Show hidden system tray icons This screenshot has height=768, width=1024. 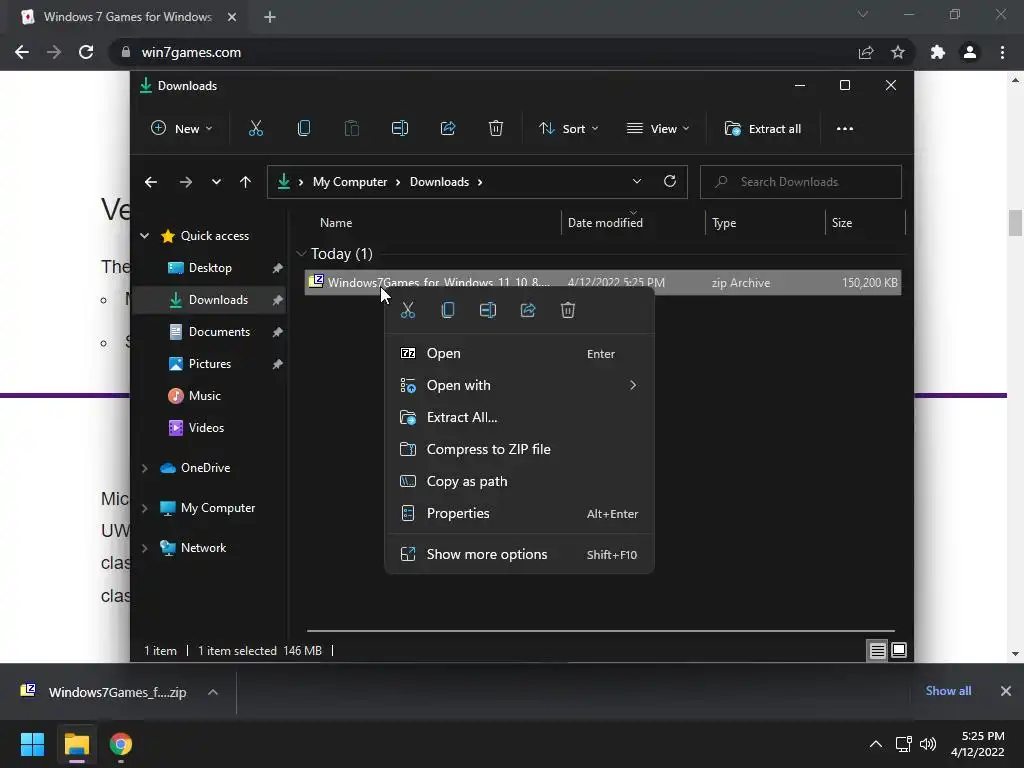click(x=876, y=744)
